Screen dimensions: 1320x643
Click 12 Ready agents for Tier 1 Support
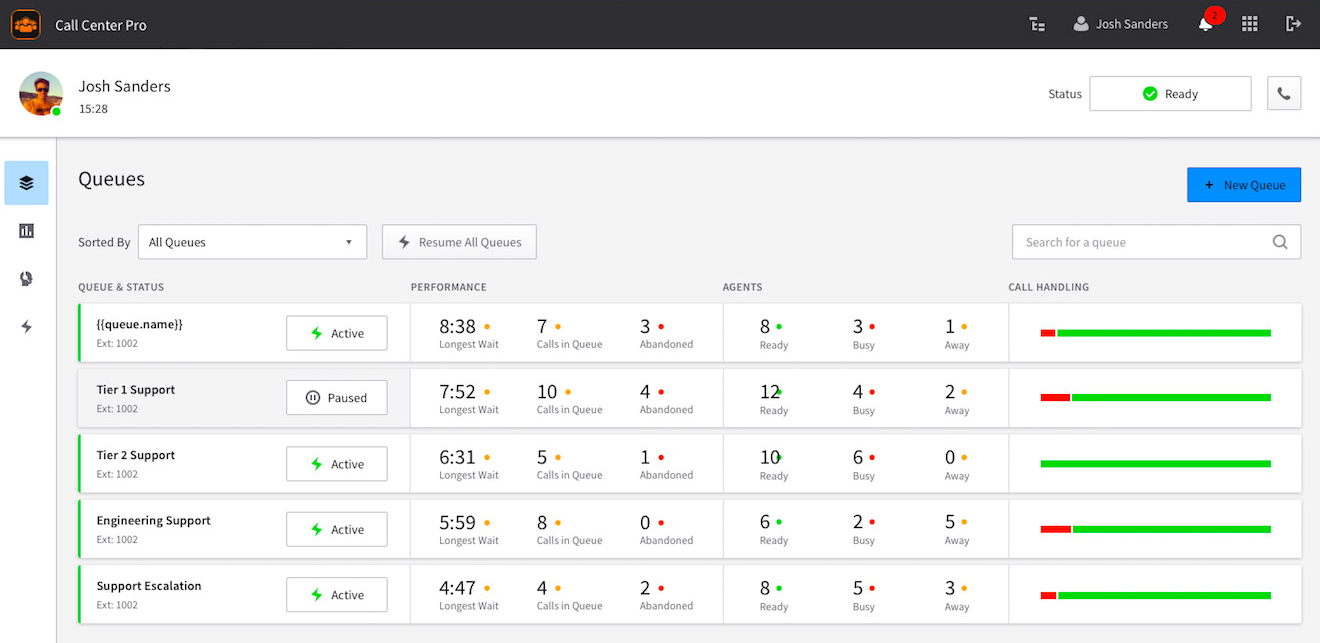[x=770, y=392]
